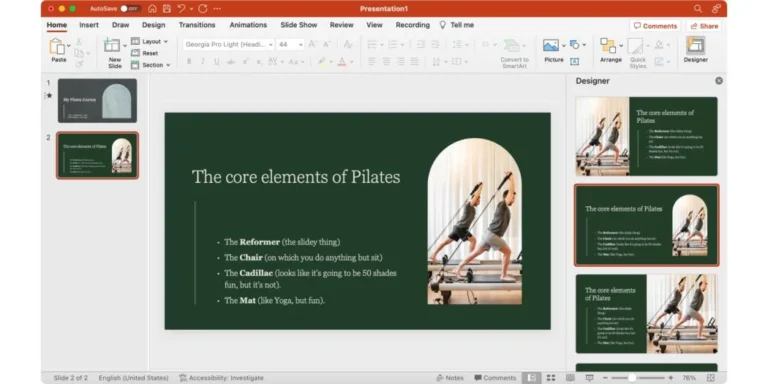The height and width of the screenshot is (384, 768).
Task: Click Accessibility: Investigate in status bar
Action: coord(221,378)
